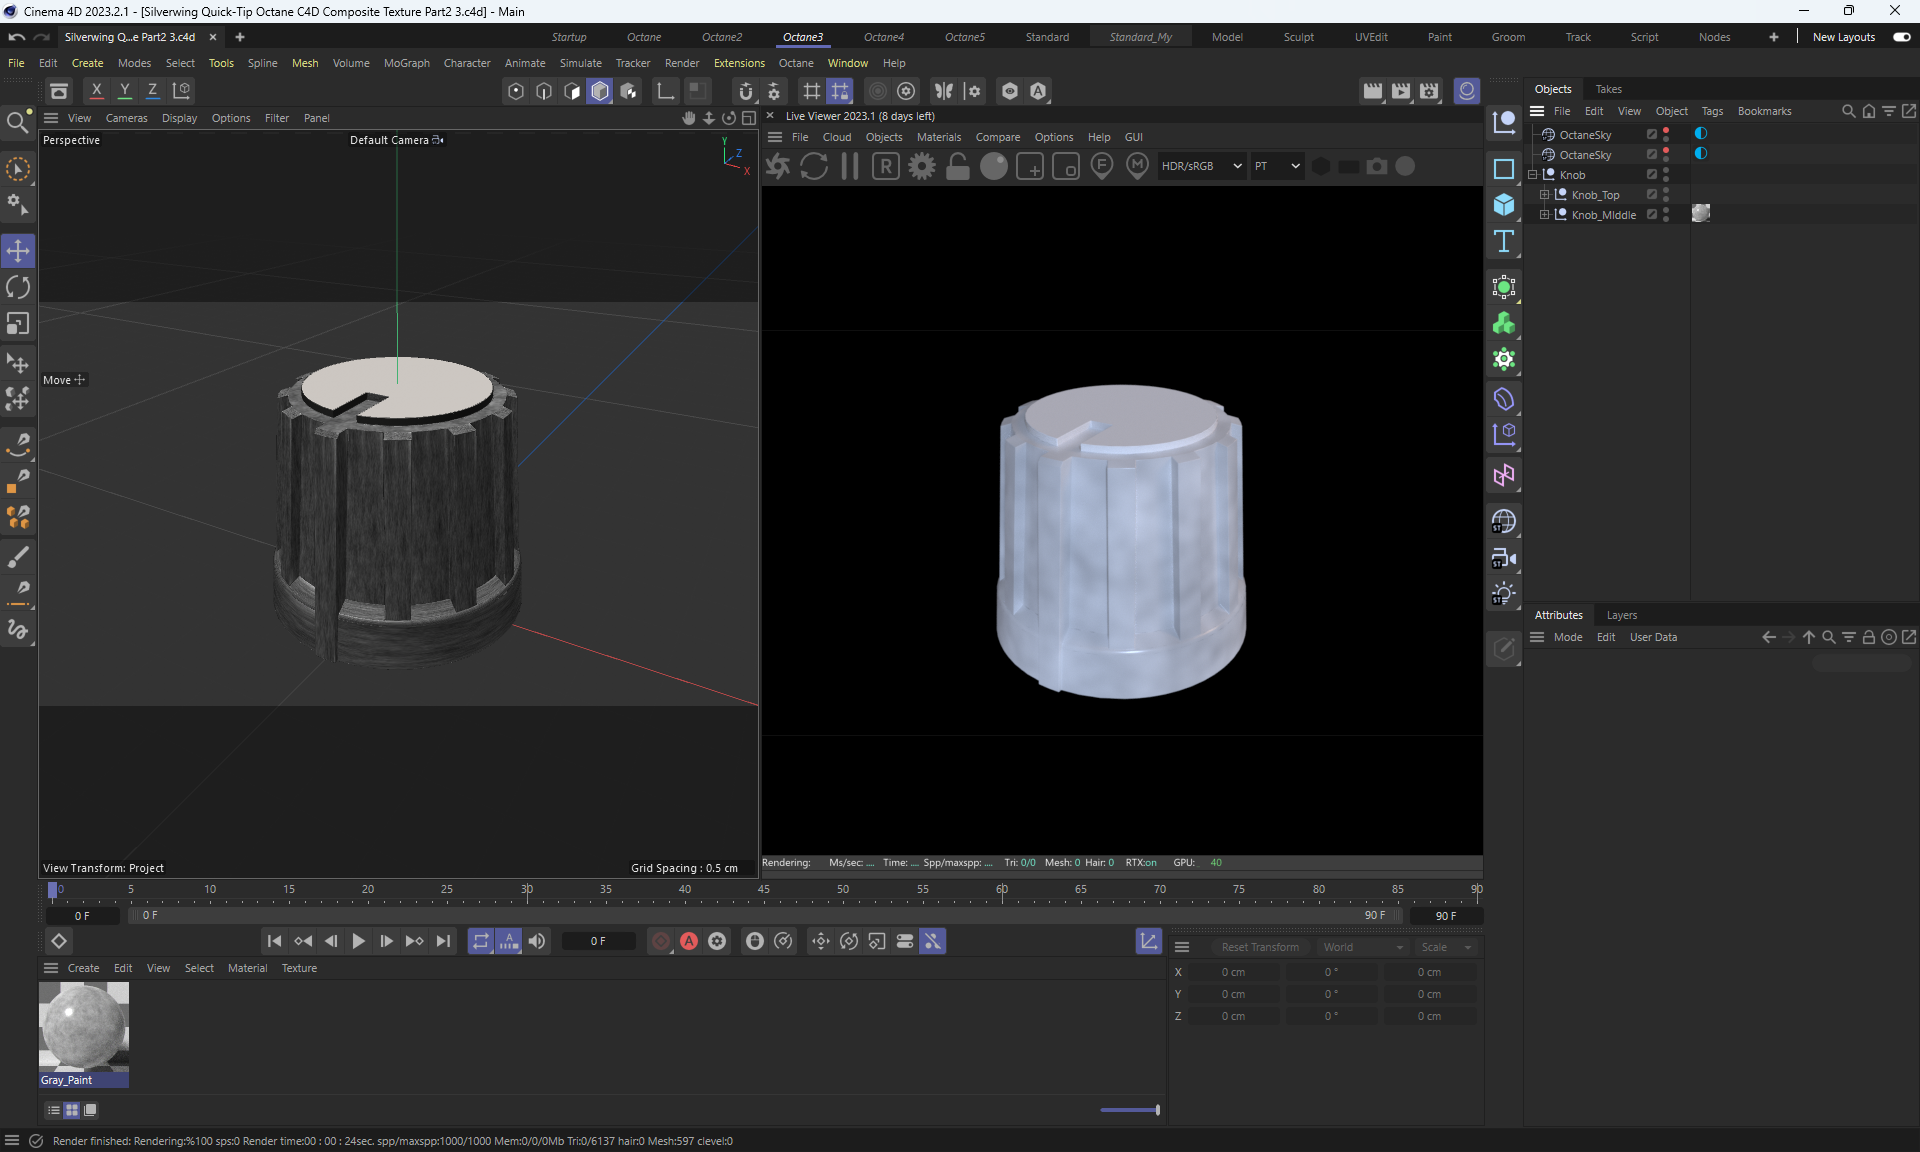Image resolution: width=1920 pixels, height=1152 pixels.
Task: Expand the Knob_Middle tree item
Action: tap(1544, 215)
